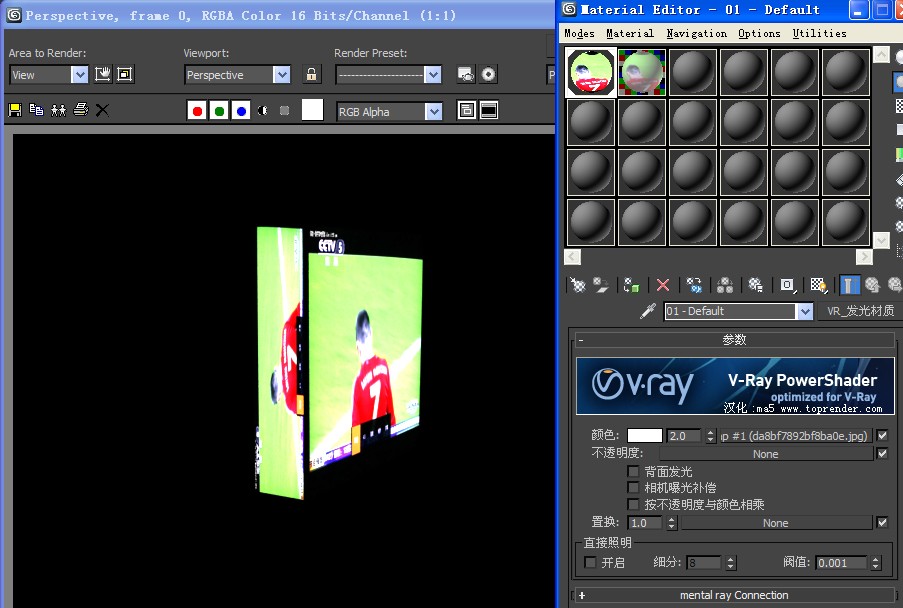Screen dimensions: 903x608
Task: Click Make Material Copy icon
Action: (x=694, y=284)
